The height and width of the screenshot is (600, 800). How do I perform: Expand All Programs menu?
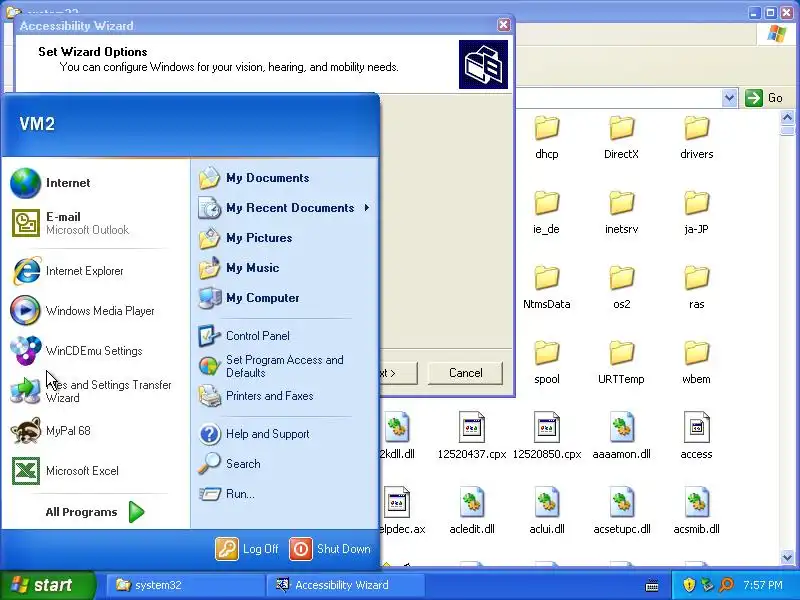click(x=95, y=512)
